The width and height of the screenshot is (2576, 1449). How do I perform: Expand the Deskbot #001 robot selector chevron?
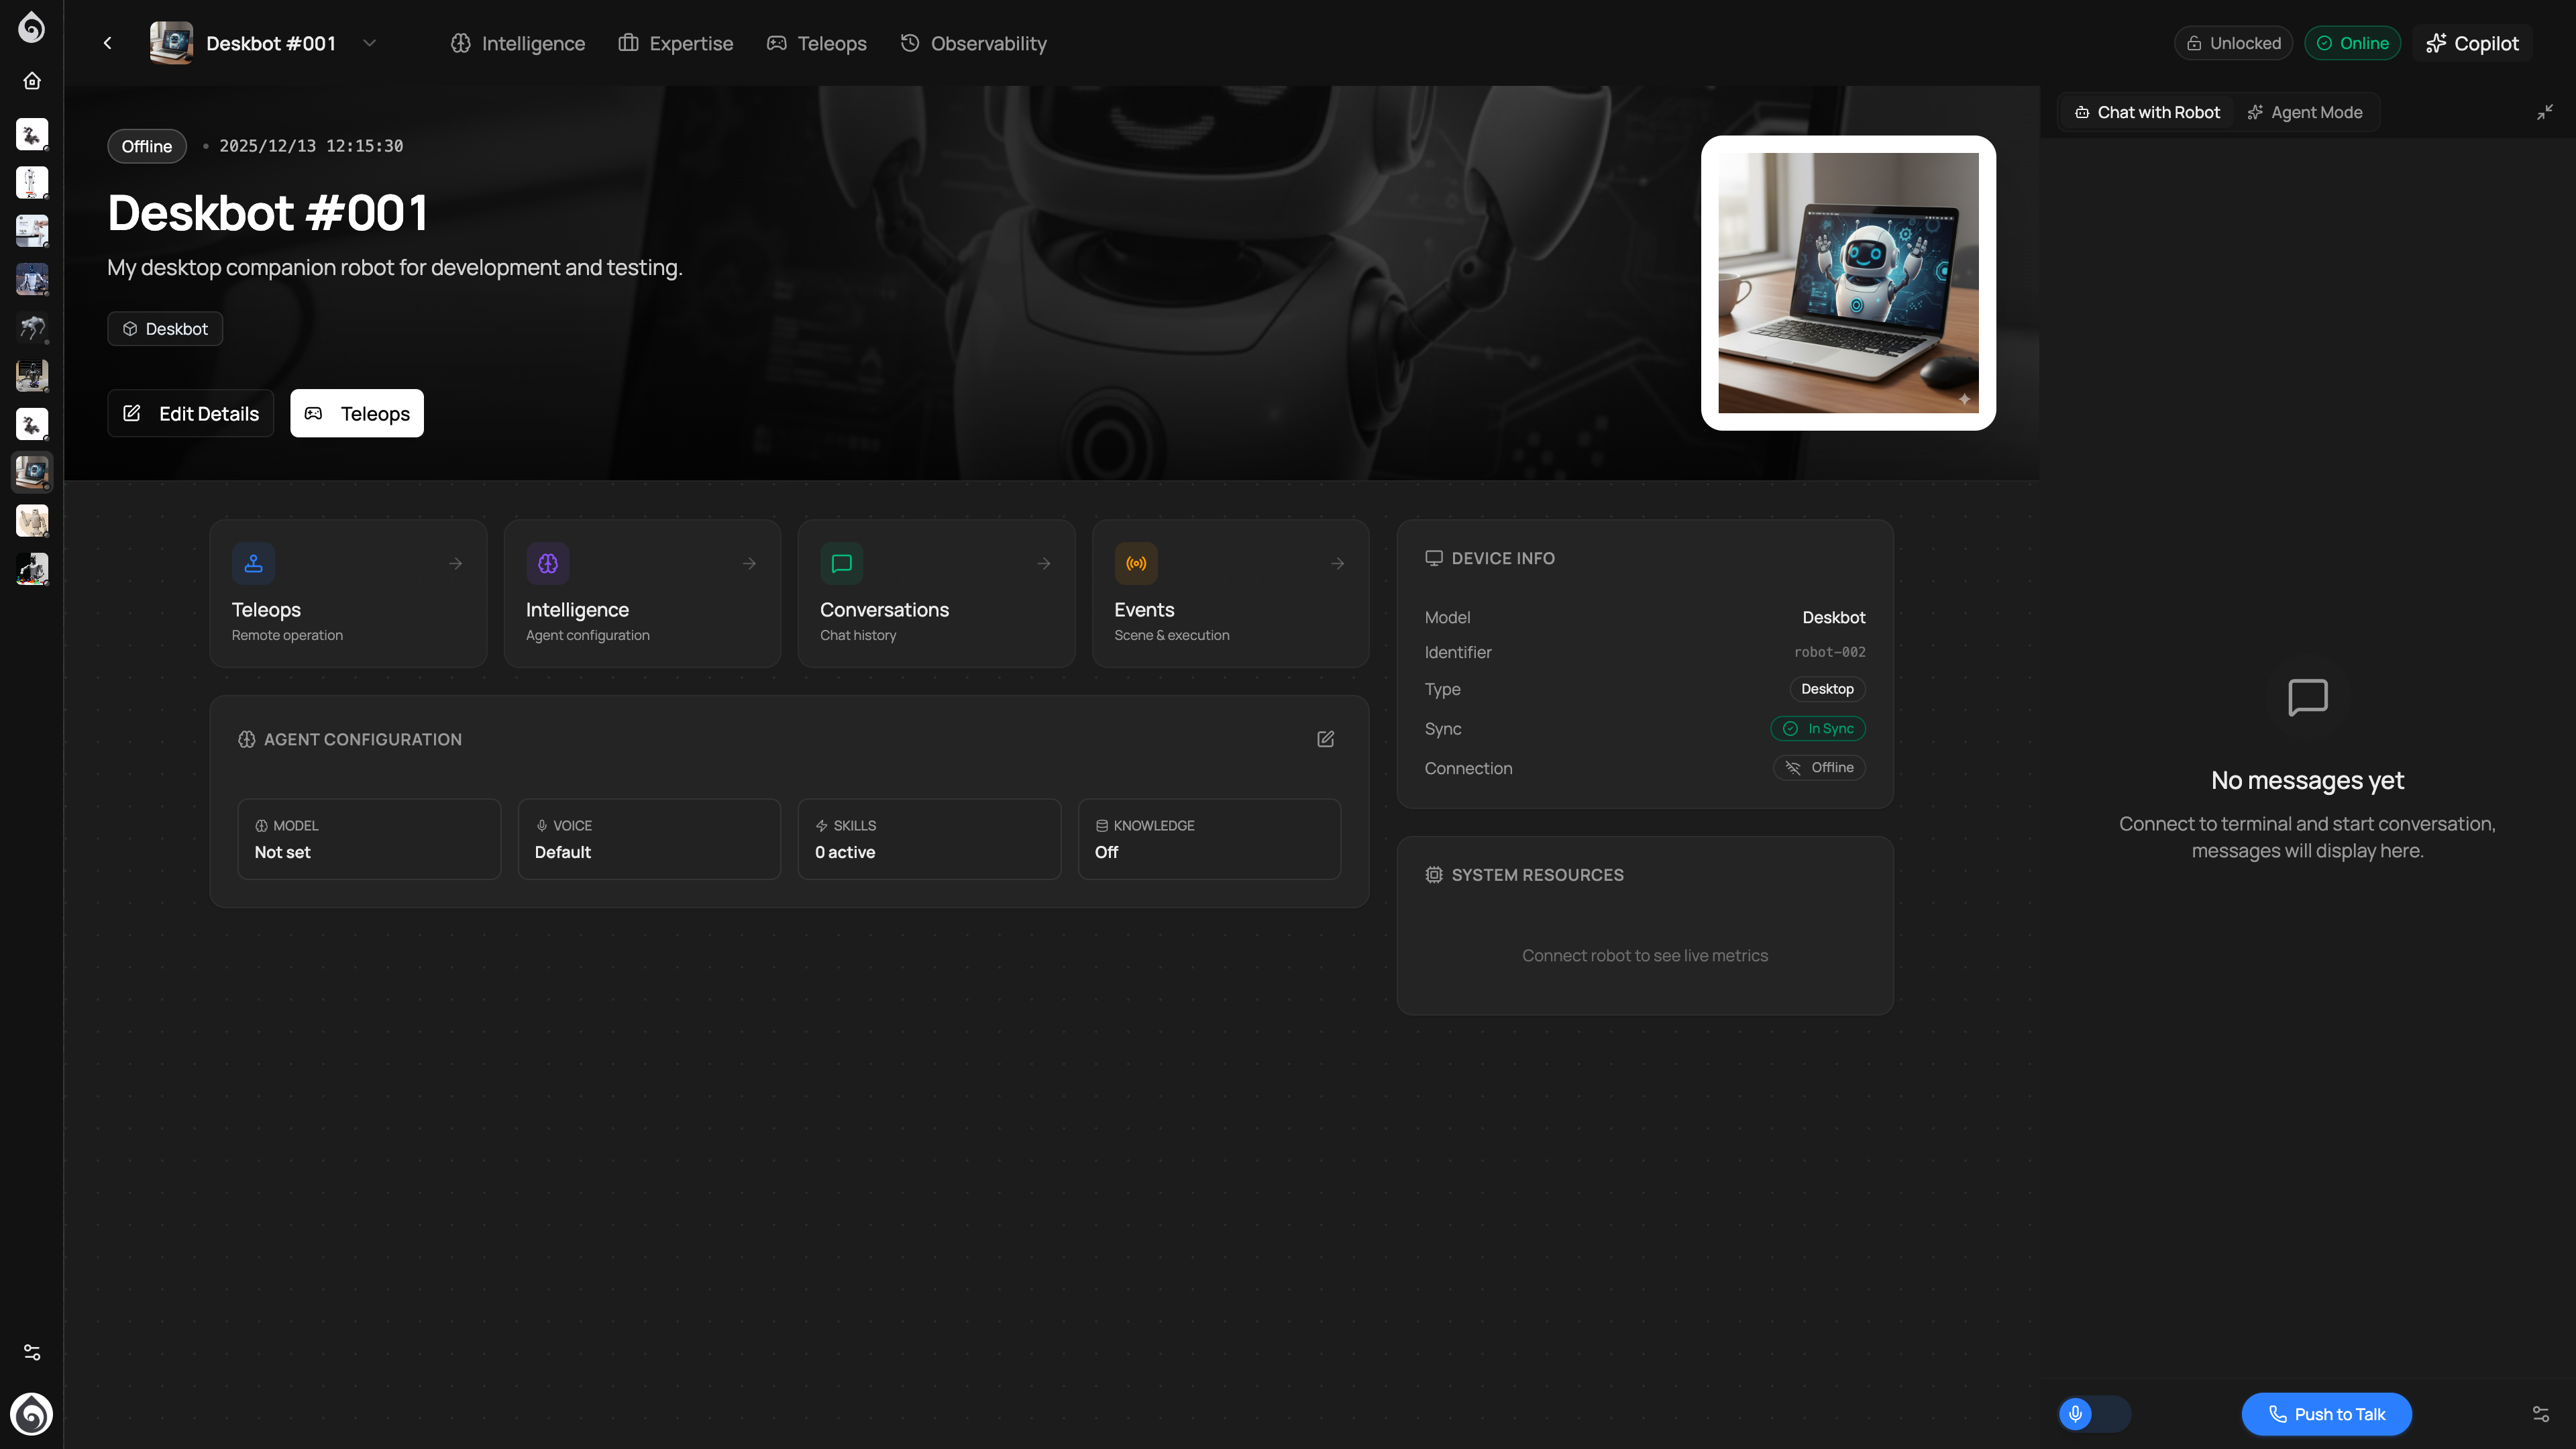point(369,43)
